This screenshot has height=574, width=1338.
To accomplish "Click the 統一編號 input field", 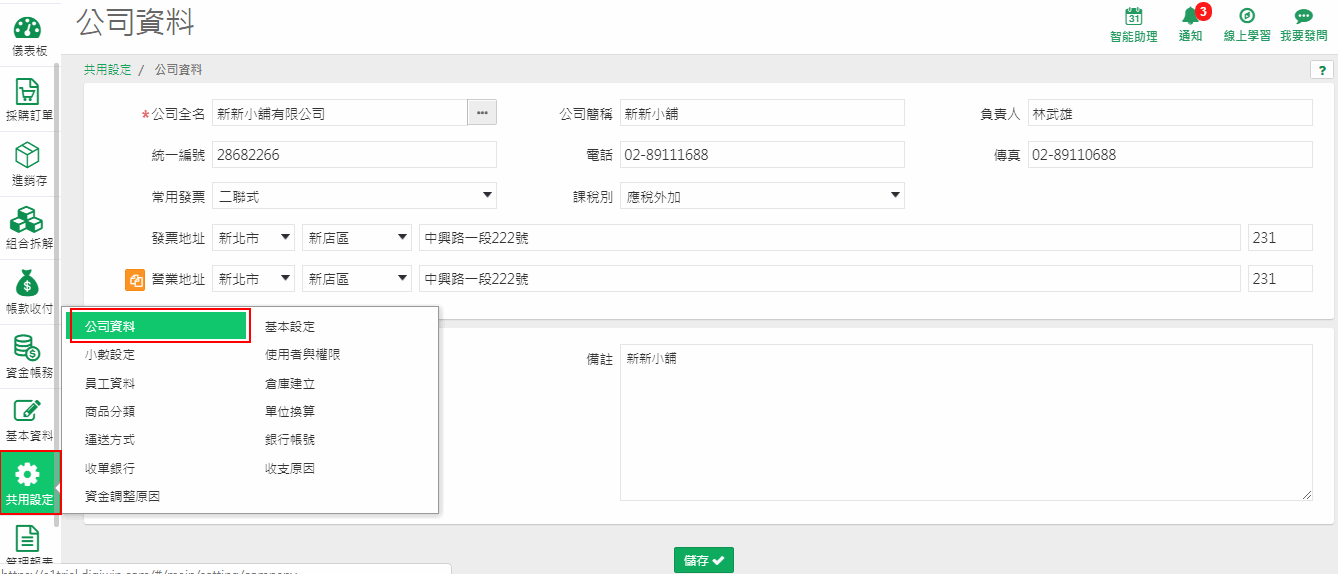I will click(354, 155).
